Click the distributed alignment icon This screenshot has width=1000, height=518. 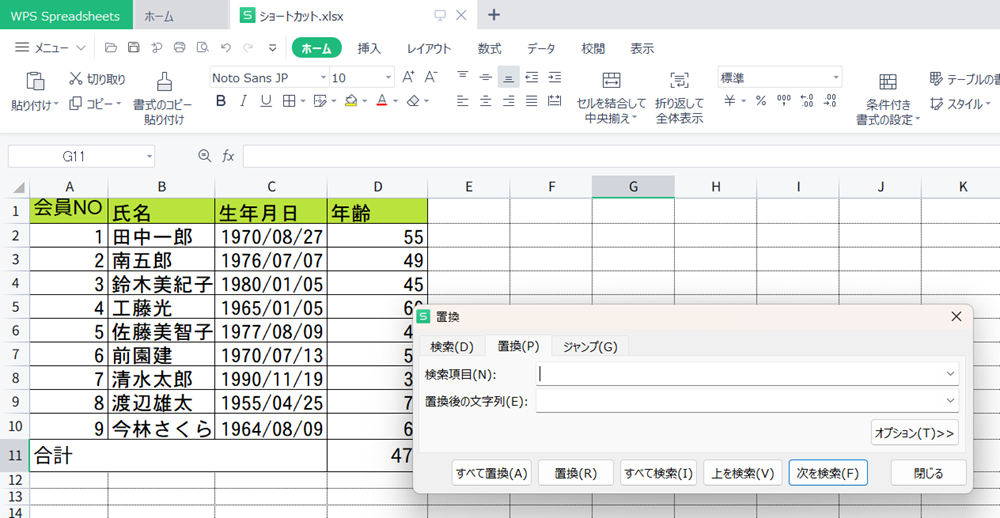click(555, 101)
